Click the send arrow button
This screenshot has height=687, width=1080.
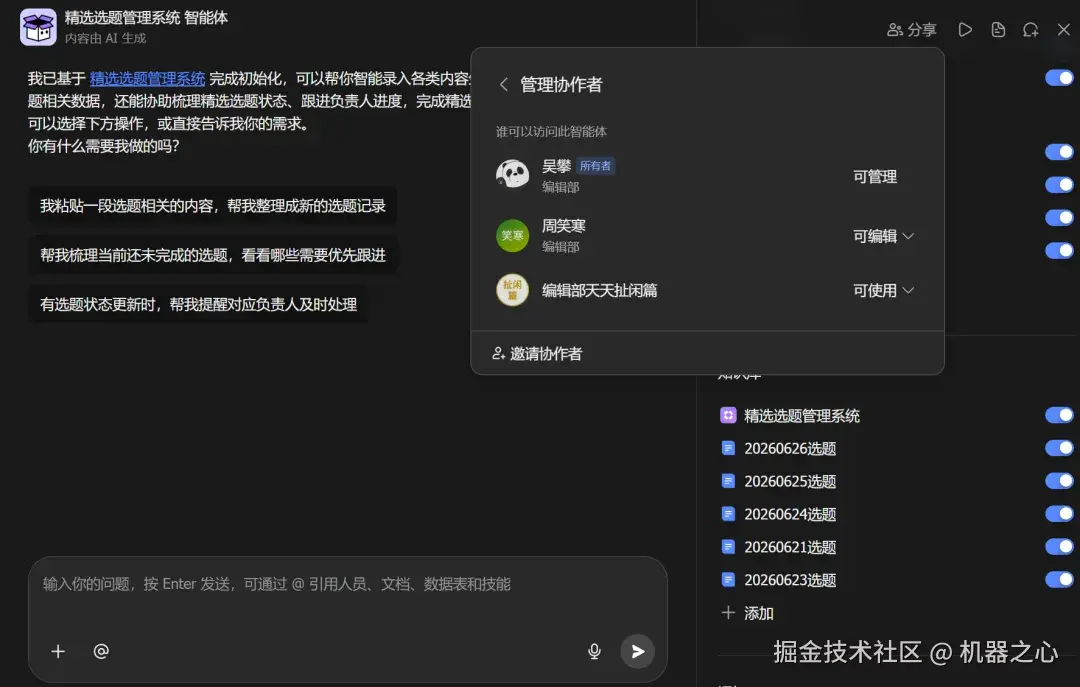point(638,651)
